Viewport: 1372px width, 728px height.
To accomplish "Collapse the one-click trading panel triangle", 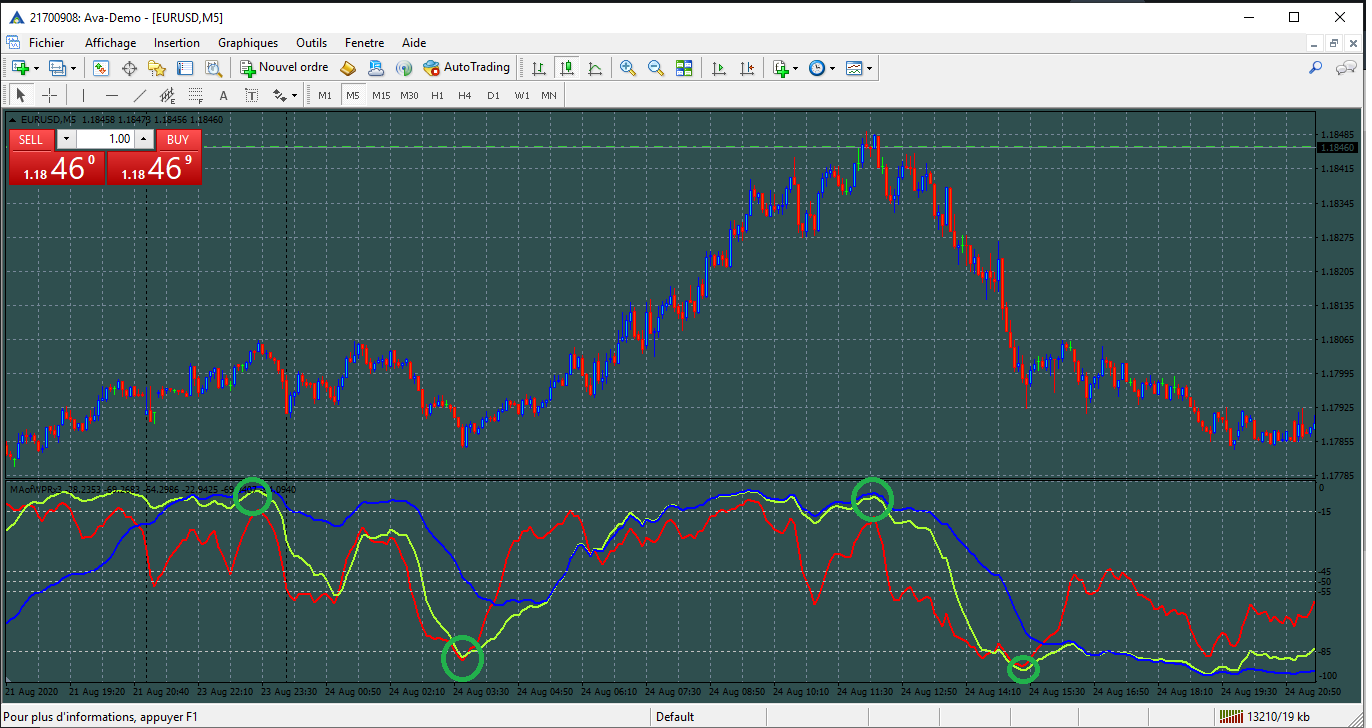I will [12, 119].
